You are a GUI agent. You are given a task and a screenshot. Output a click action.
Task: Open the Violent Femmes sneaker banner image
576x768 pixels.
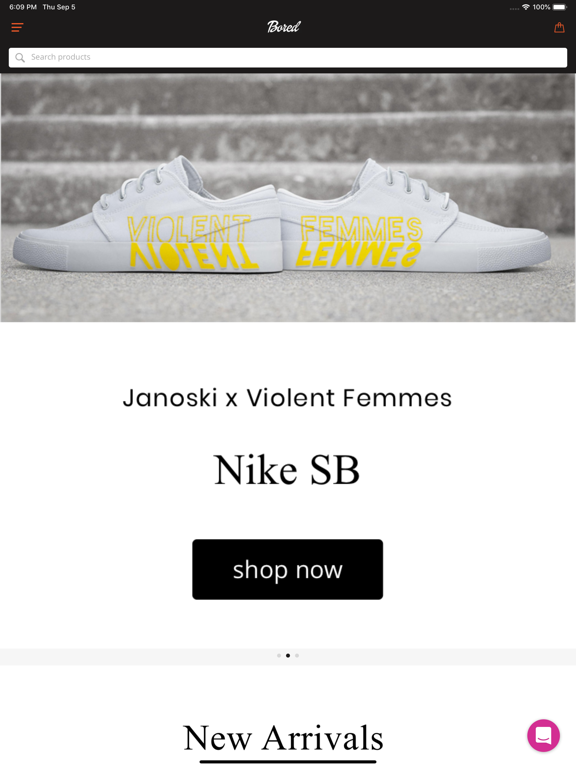[288, 197]
